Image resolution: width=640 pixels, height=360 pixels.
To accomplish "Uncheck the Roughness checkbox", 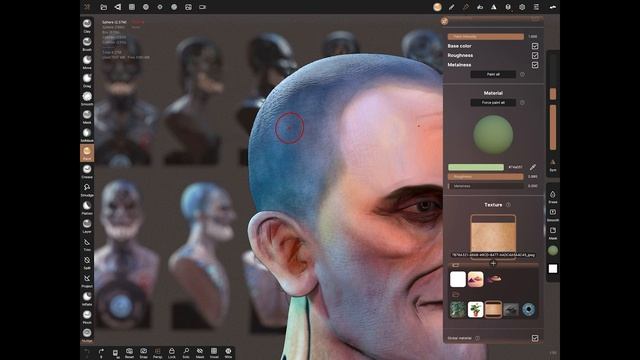I will (x=535, y=55).
